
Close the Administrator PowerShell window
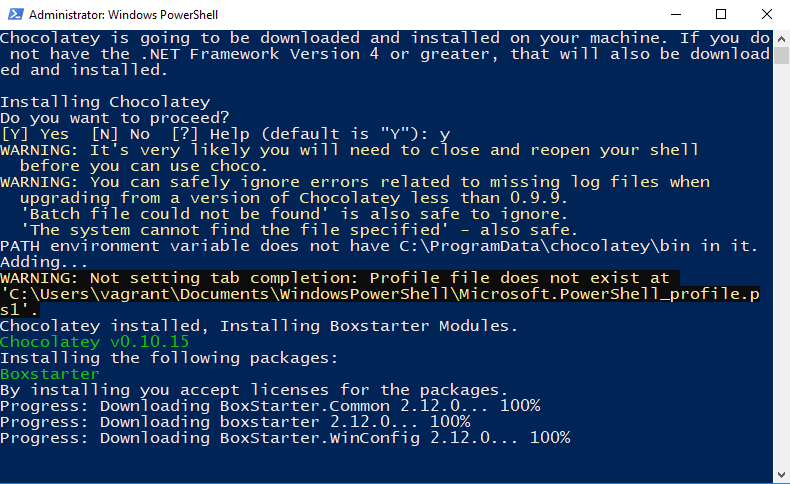(766, 14)
